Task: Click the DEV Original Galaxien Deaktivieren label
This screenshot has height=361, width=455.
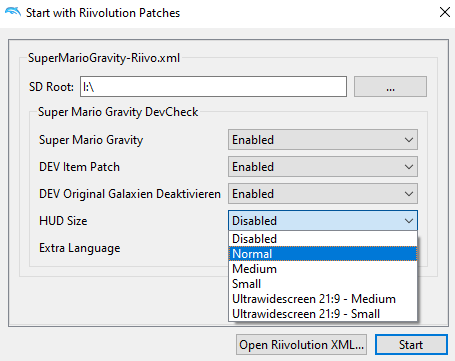Action: pyautogui.click(x=130, y=194)
